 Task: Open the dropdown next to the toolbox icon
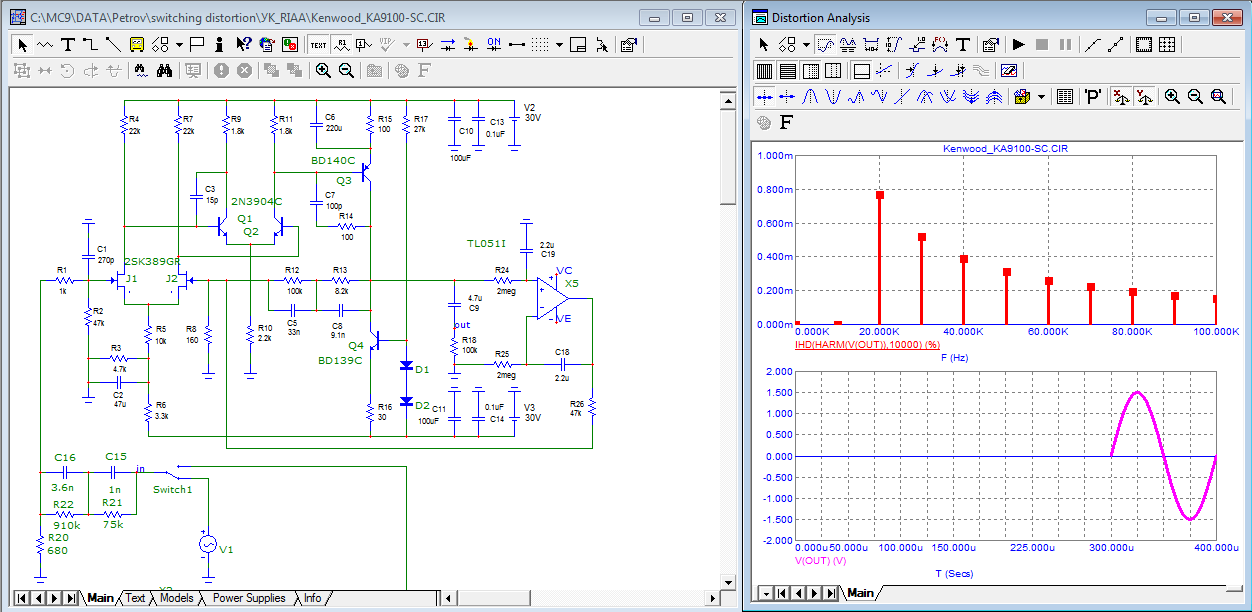coord(1042,96)
